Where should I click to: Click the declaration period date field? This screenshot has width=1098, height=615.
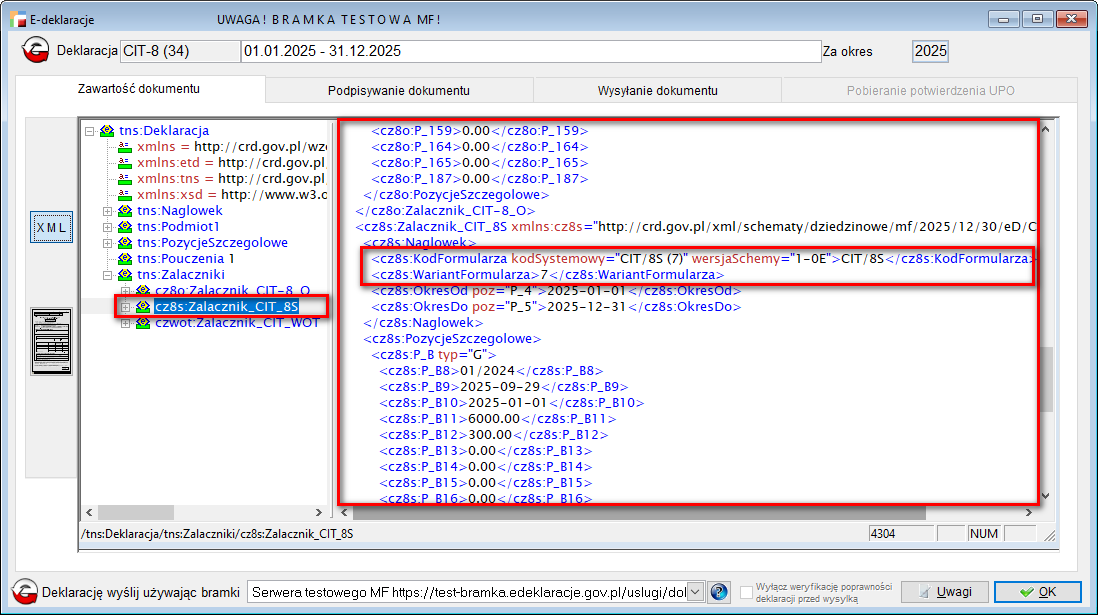click(530, 51)
